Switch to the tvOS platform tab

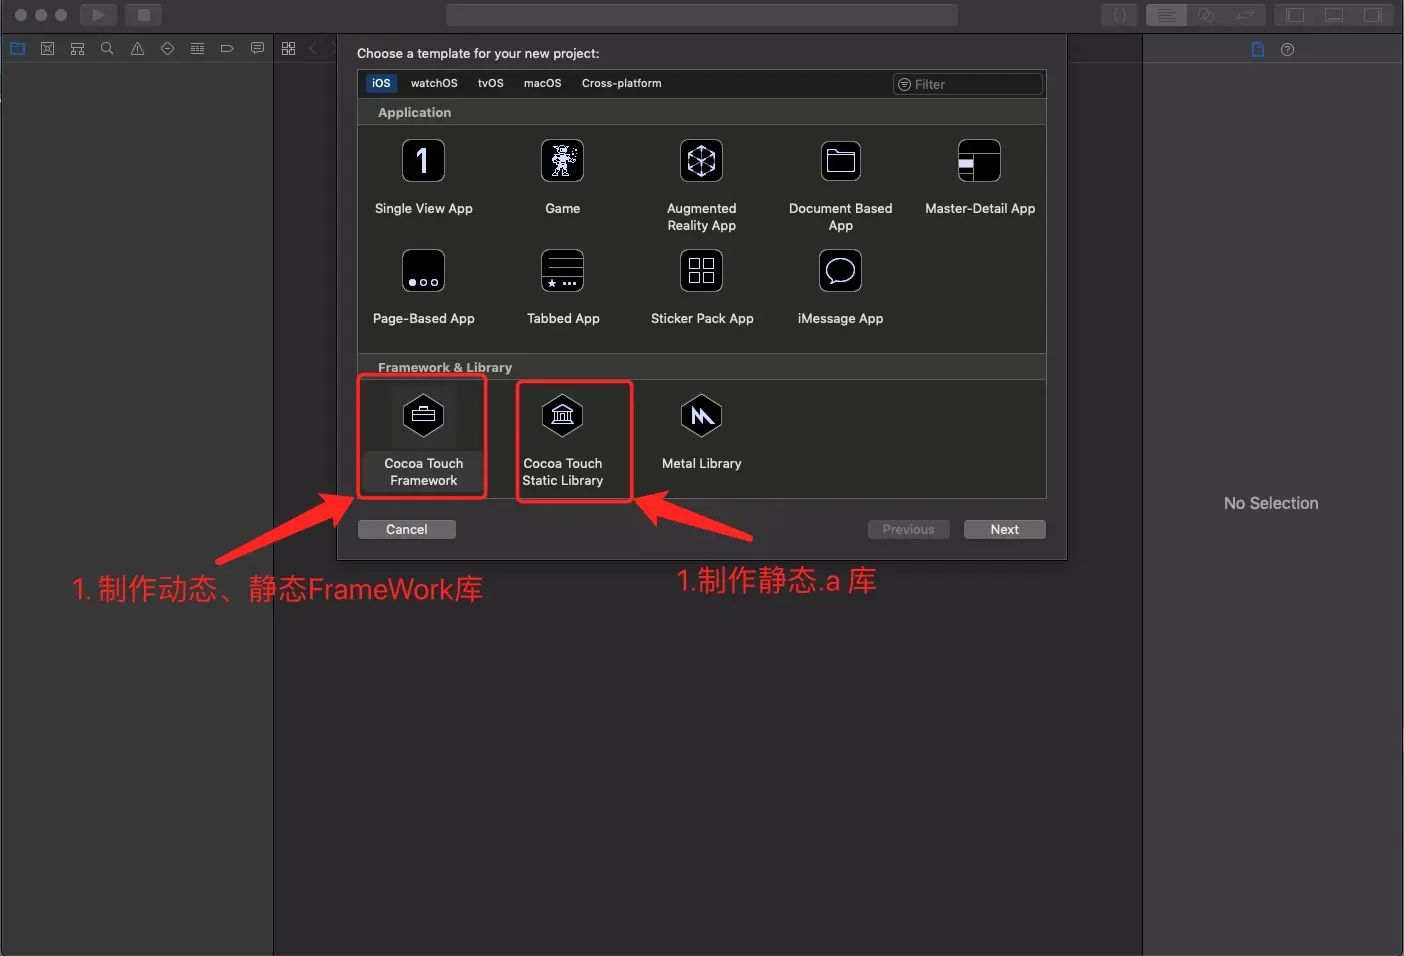[490, 83]
